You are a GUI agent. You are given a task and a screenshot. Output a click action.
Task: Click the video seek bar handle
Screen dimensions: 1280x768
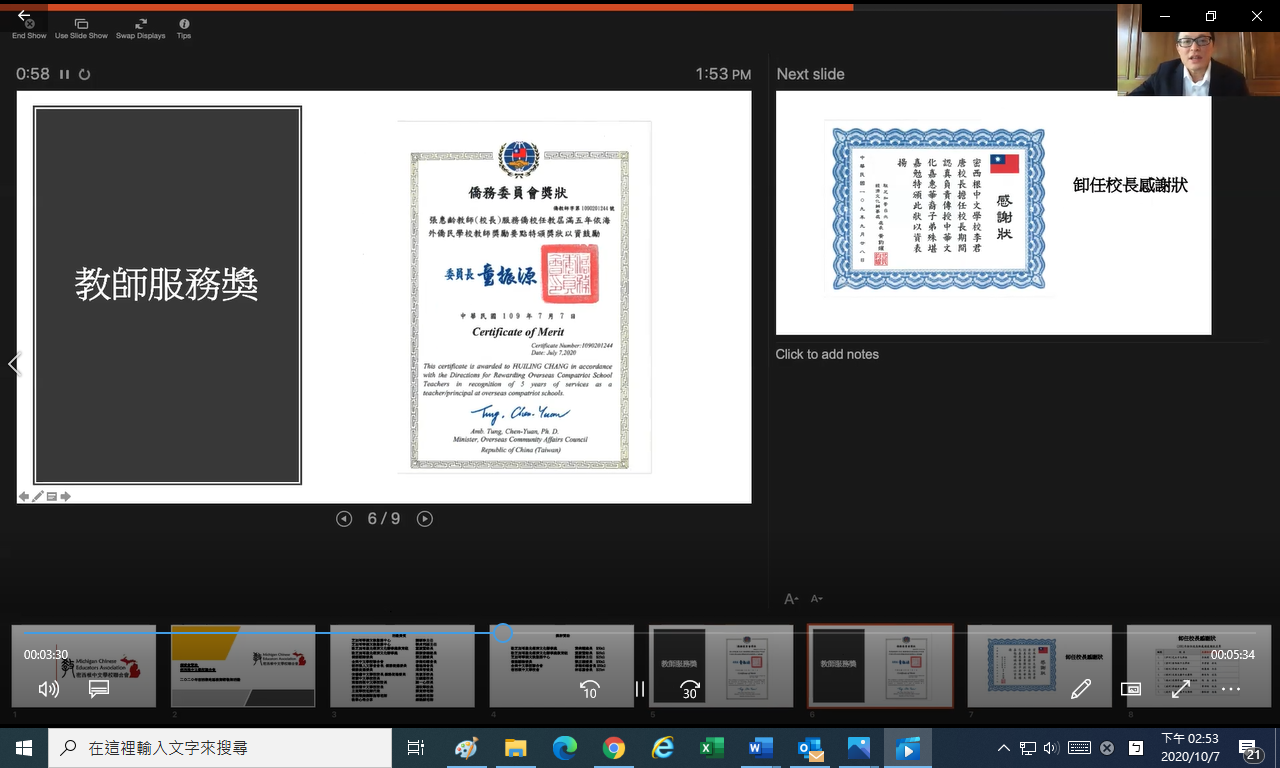(503, 633)
